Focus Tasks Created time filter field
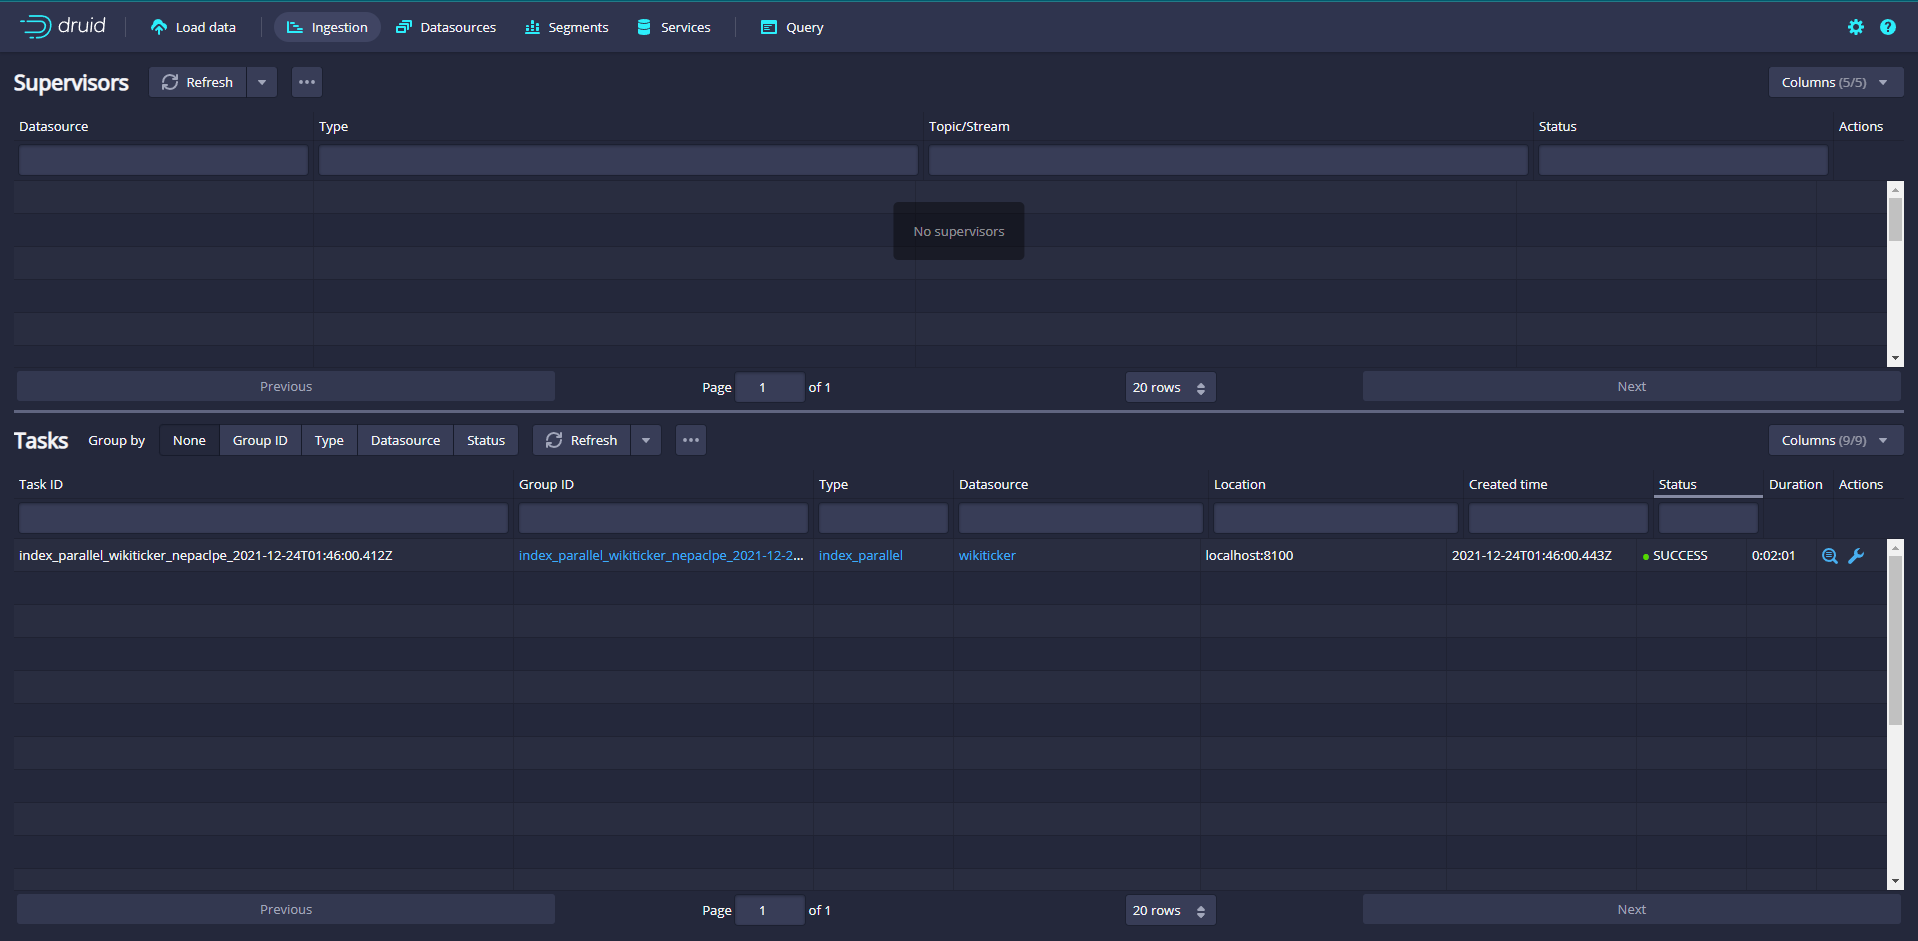The height and width of the screenshot is (941, 1918). pyautogui.click(x=1558, y=518)
